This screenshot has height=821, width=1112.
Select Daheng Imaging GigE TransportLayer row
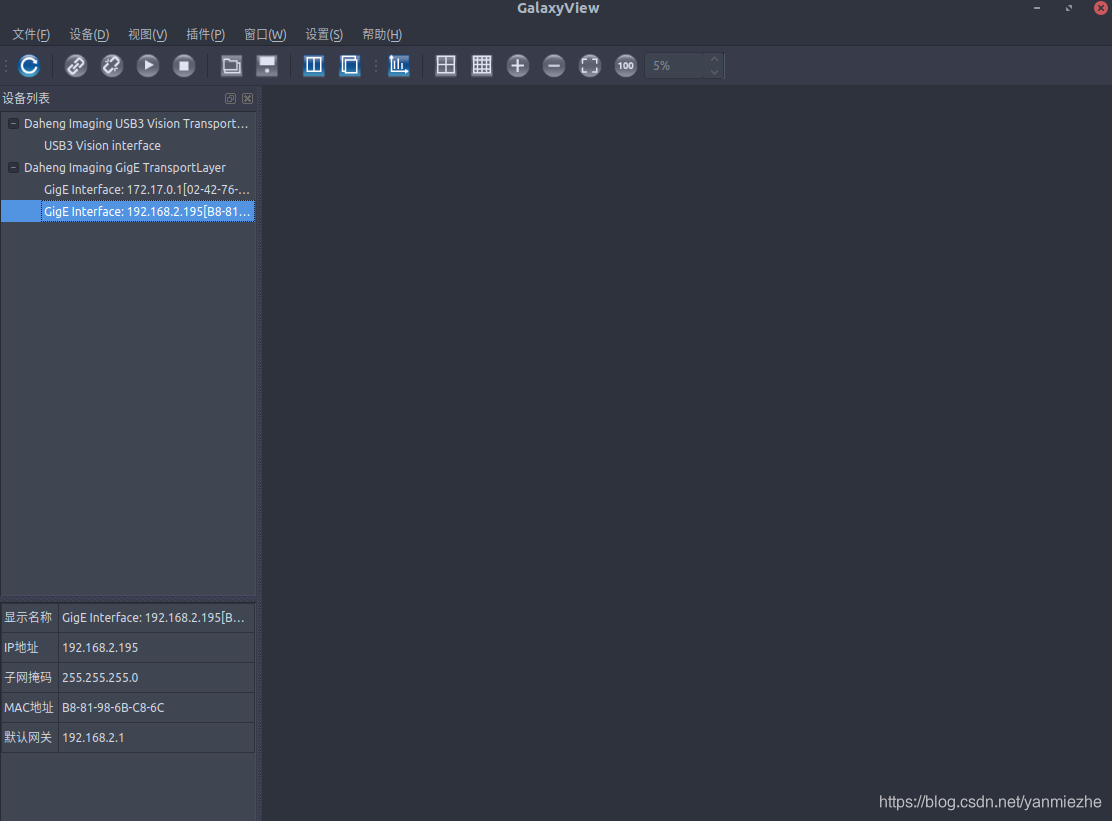128,167
